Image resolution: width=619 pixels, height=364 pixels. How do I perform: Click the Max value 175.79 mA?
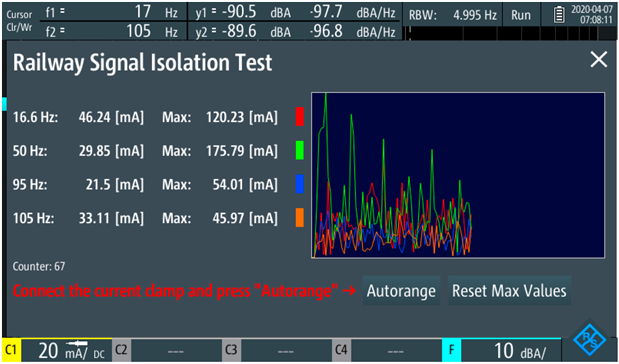point(242,151)
